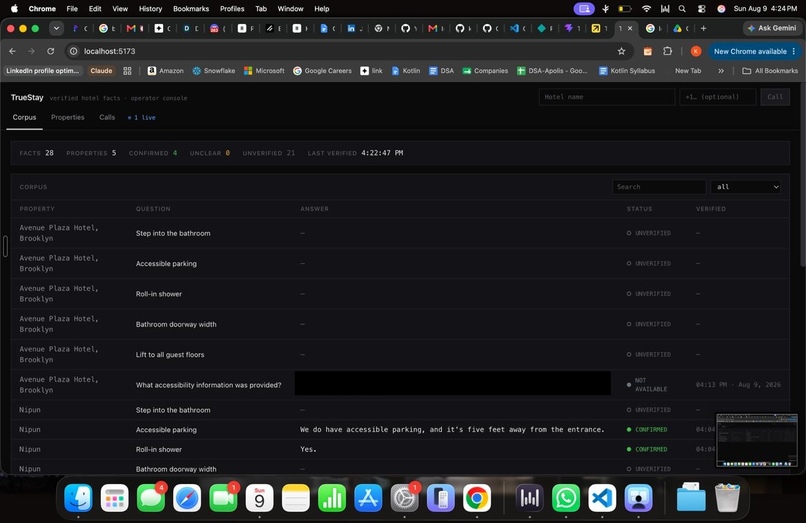Open Trash in the Dock
Viewport: 806px width, 523px height.
point(727,498)
